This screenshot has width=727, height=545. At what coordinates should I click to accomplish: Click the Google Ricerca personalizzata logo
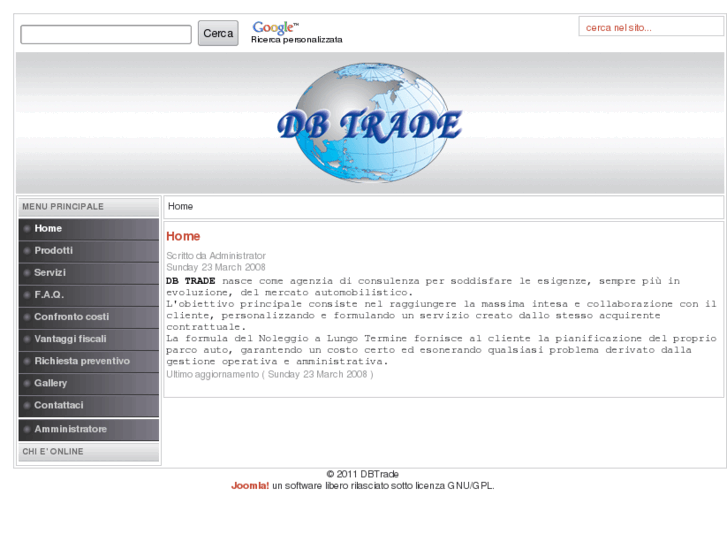tap(297, 32)
